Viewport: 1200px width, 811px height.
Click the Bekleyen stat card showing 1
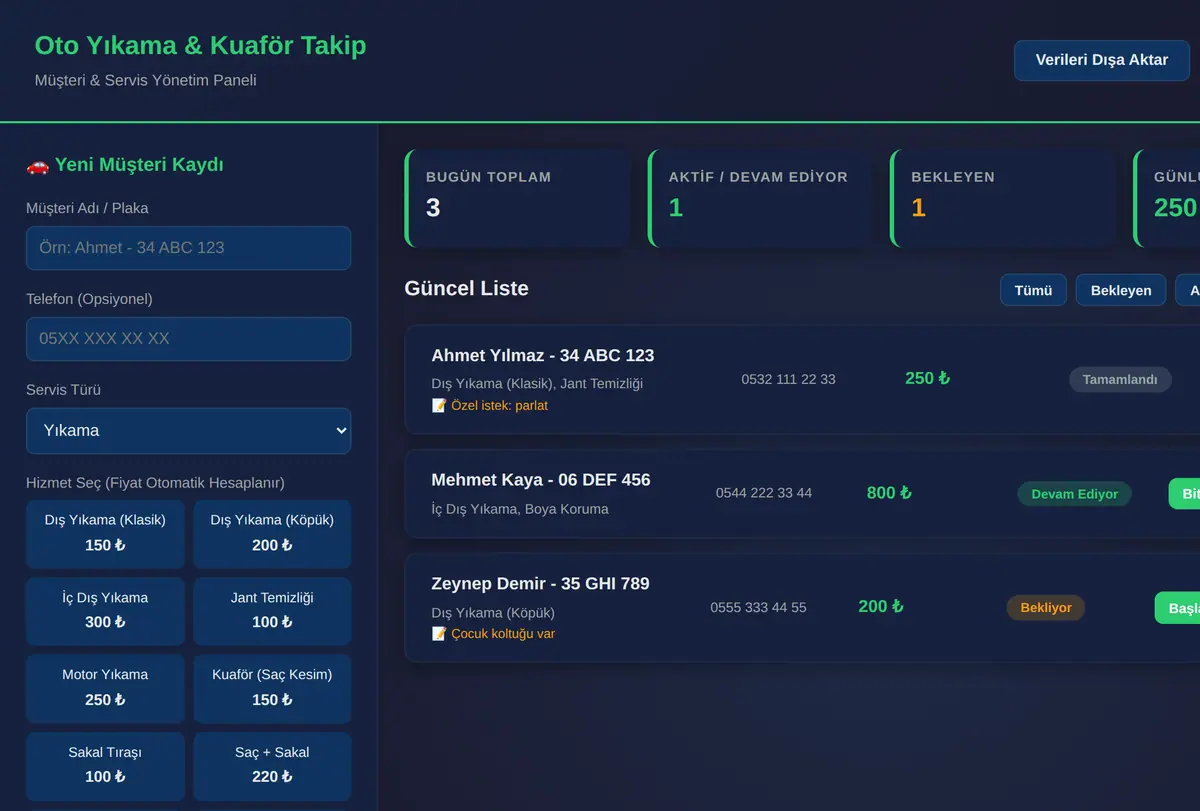(1002, 198)
